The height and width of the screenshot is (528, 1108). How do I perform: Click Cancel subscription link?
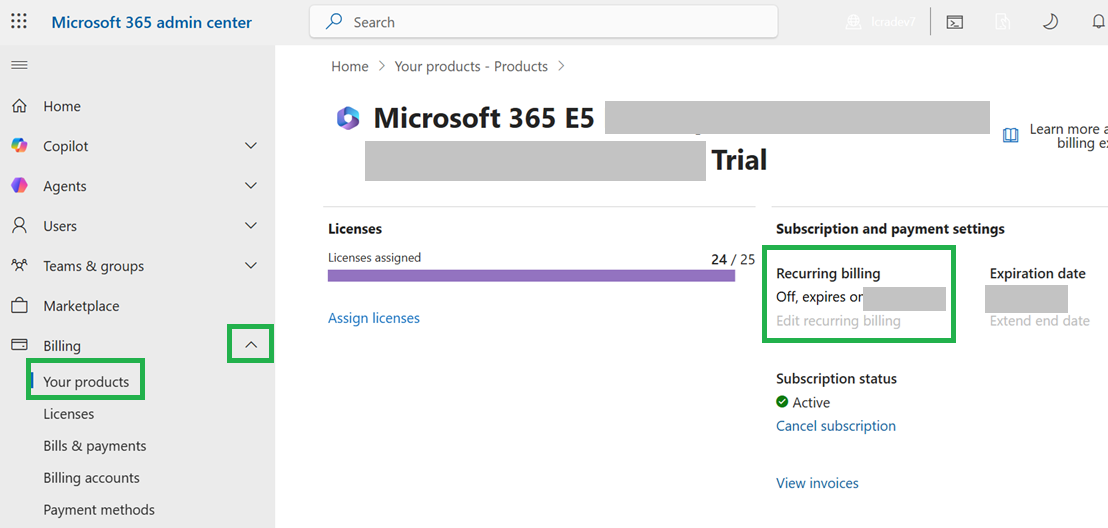836,426
